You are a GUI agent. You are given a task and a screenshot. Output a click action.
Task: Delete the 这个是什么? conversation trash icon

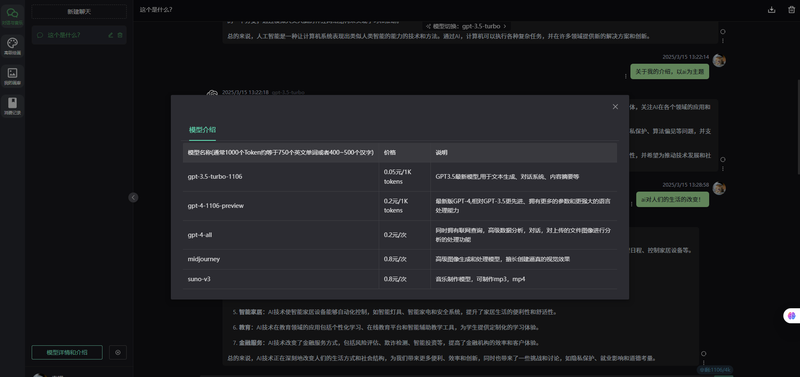[x=120, y=35]
